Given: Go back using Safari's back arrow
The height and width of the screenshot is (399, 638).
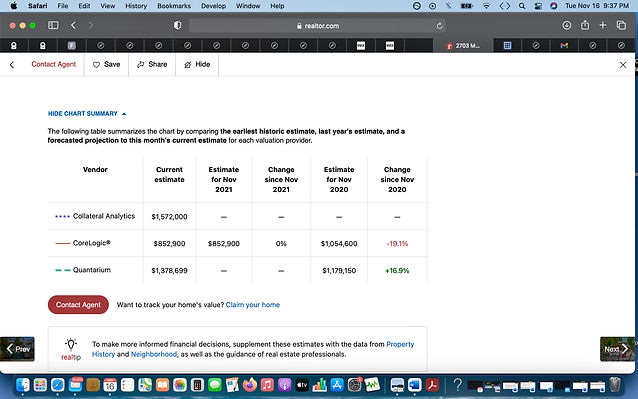Looking at the screenshot, I should pyautogui.click(x=73, y=25).
